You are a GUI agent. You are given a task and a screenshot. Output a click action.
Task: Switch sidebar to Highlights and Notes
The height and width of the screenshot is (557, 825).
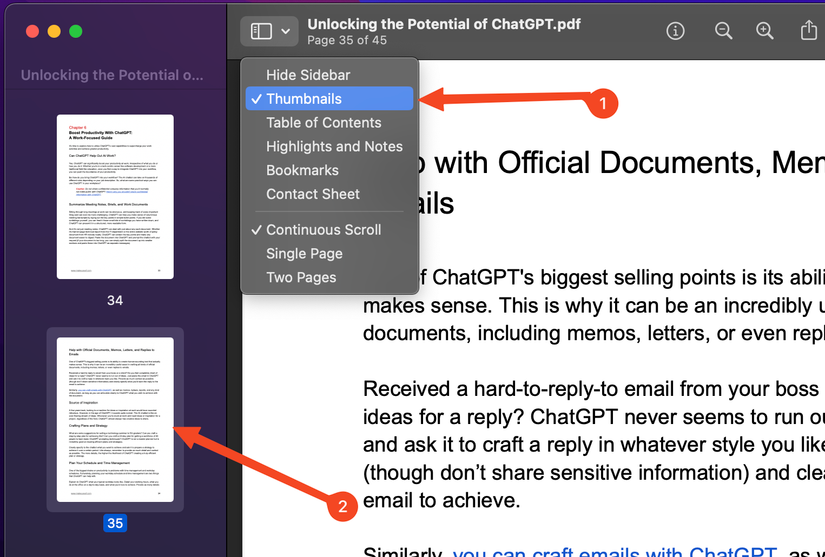click(x=329, y=146)
